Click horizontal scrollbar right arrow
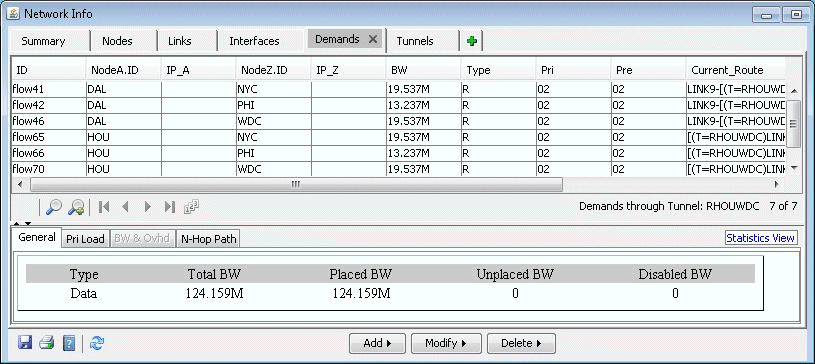 point(778,184)
